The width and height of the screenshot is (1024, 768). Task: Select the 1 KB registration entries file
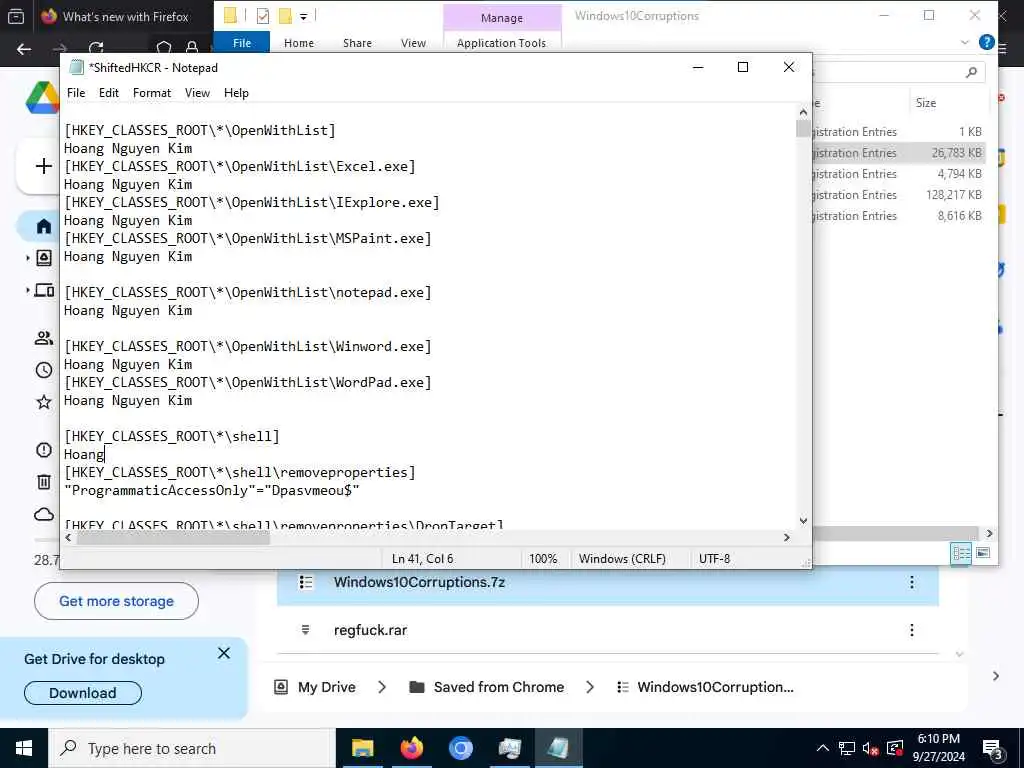click(898, 132)
